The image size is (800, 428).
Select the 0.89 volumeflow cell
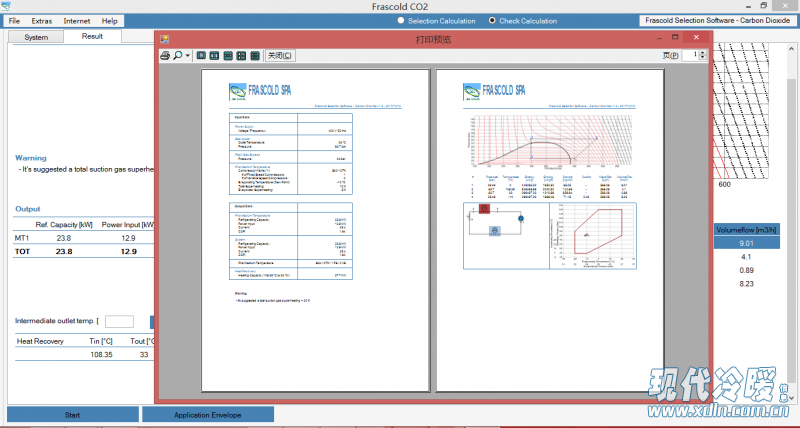(x=746, y=270)
